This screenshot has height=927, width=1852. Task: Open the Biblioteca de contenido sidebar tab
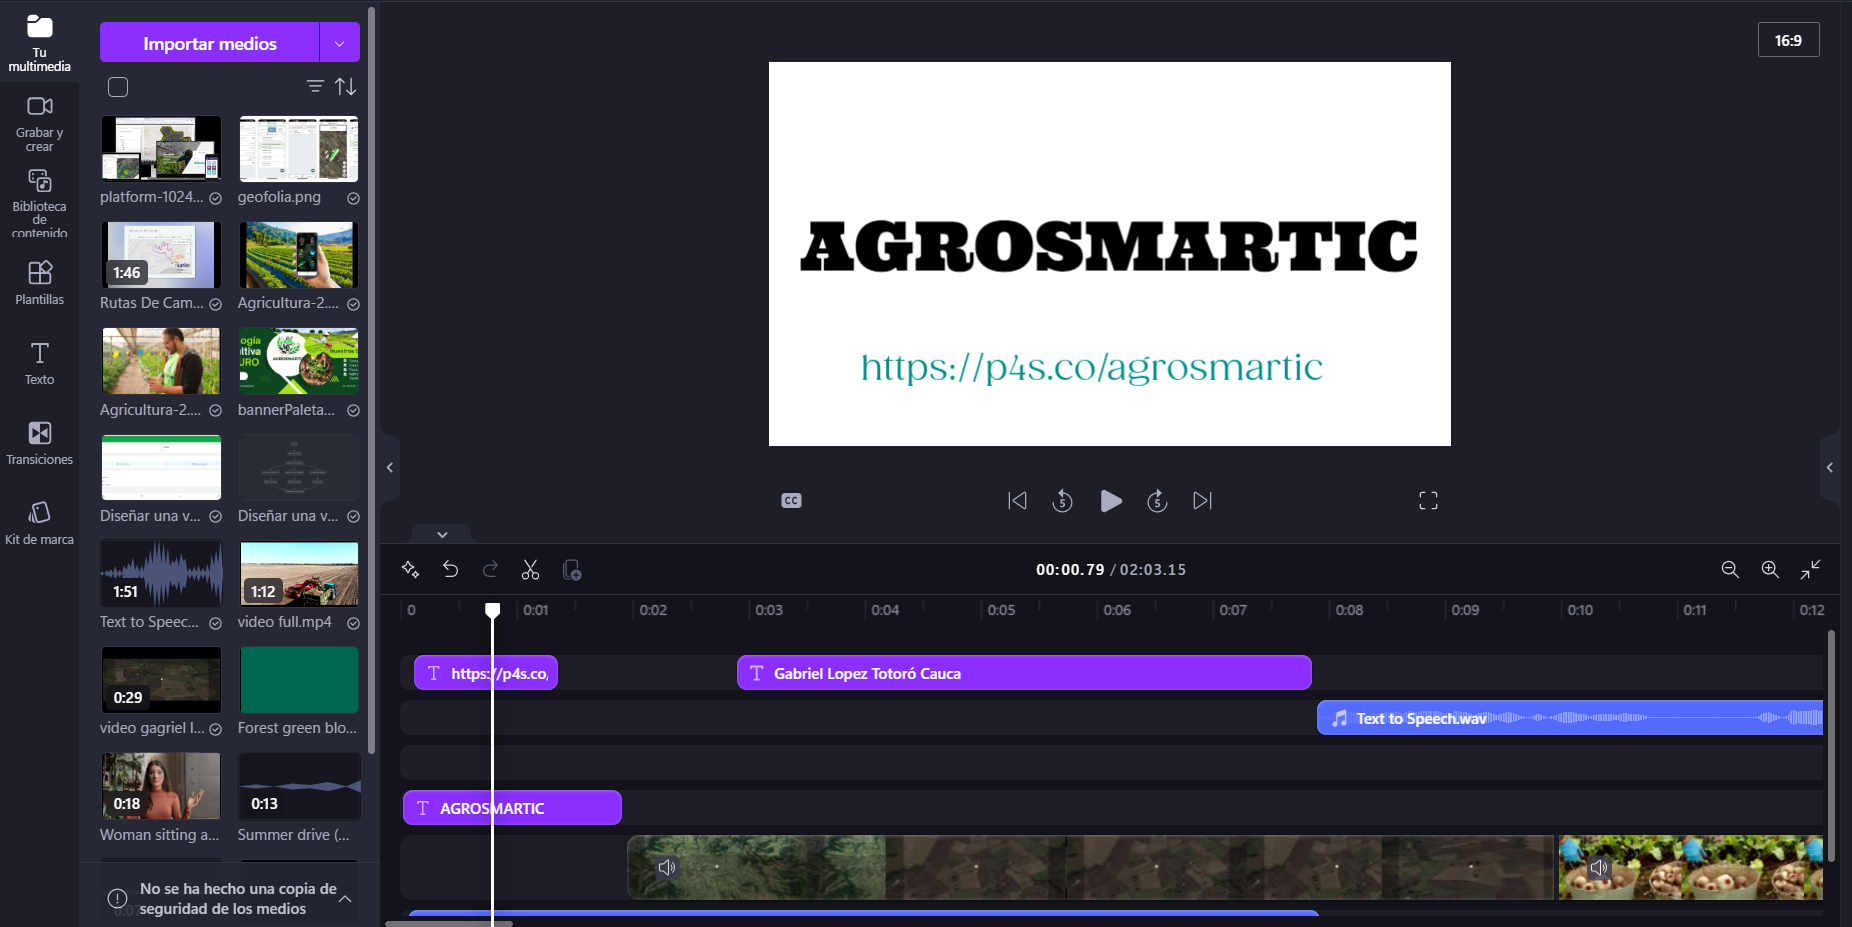[x=39, y=203]
